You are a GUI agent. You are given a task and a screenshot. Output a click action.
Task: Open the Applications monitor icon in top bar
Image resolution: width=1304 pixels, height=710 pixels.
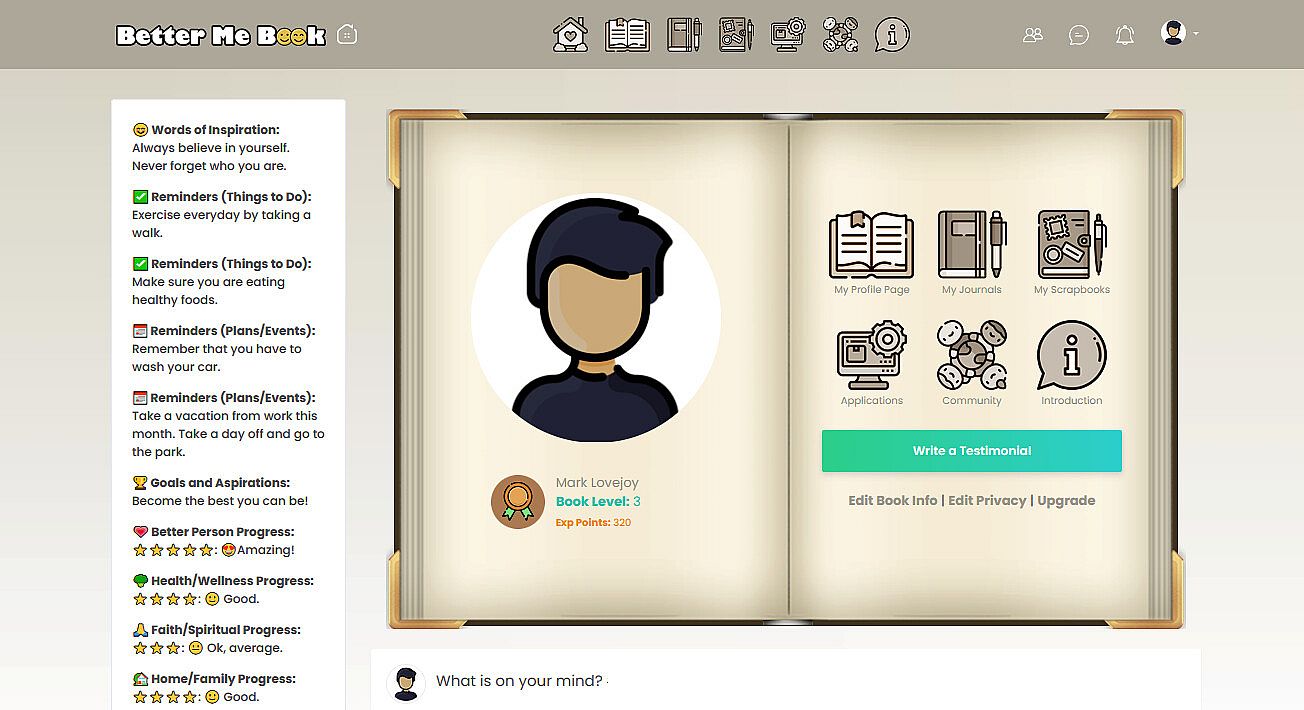(x=788, y=35)
